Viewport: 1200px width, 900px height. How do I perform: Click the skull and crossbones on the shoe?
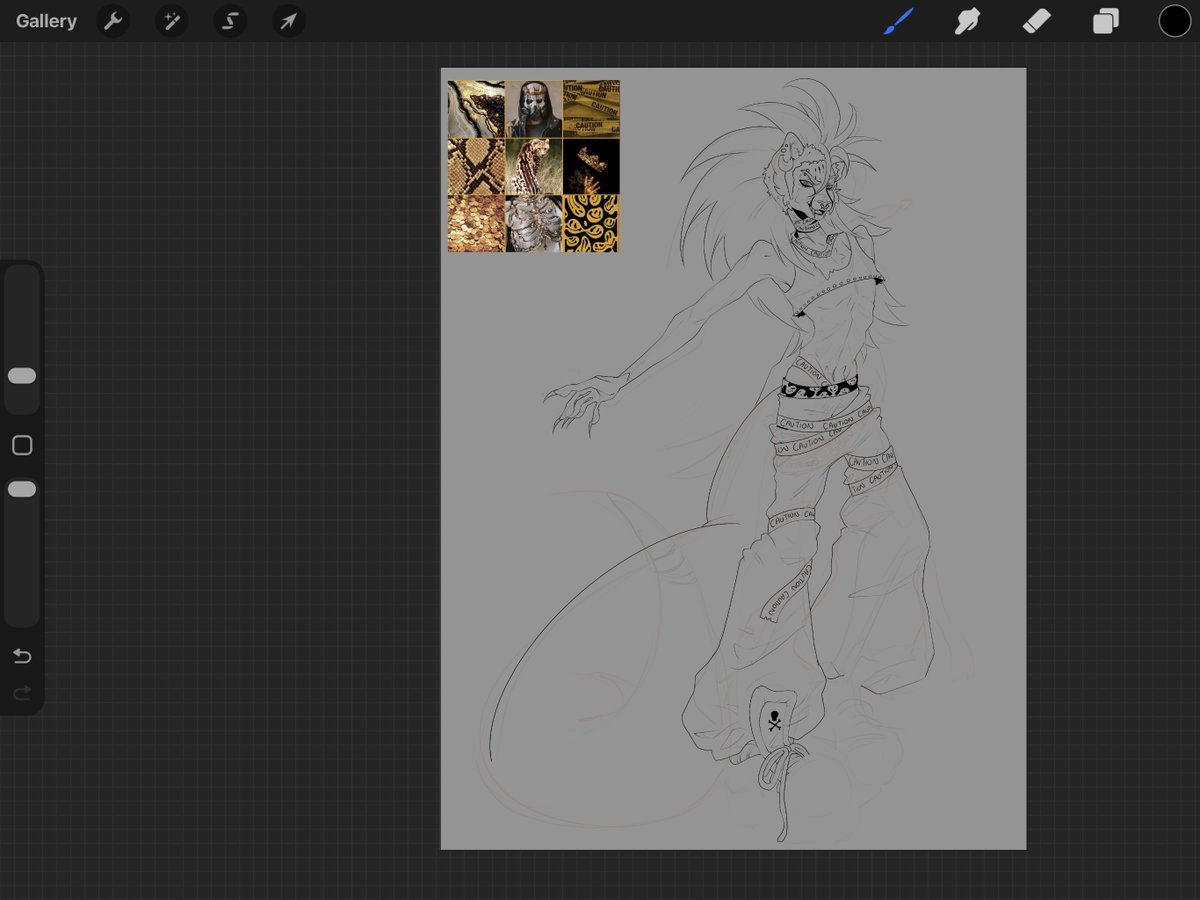click(x=774, y=720)
